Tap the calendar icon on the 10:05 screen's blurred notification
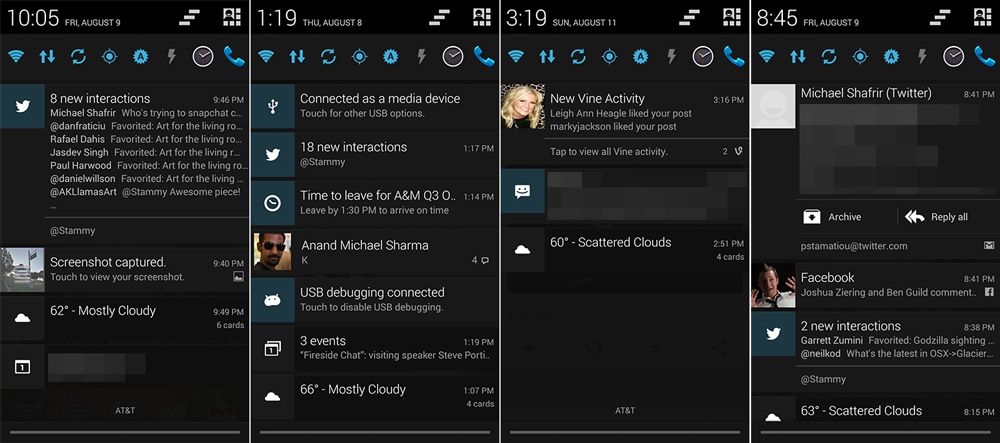The image size is (1000, 443). 22,367
